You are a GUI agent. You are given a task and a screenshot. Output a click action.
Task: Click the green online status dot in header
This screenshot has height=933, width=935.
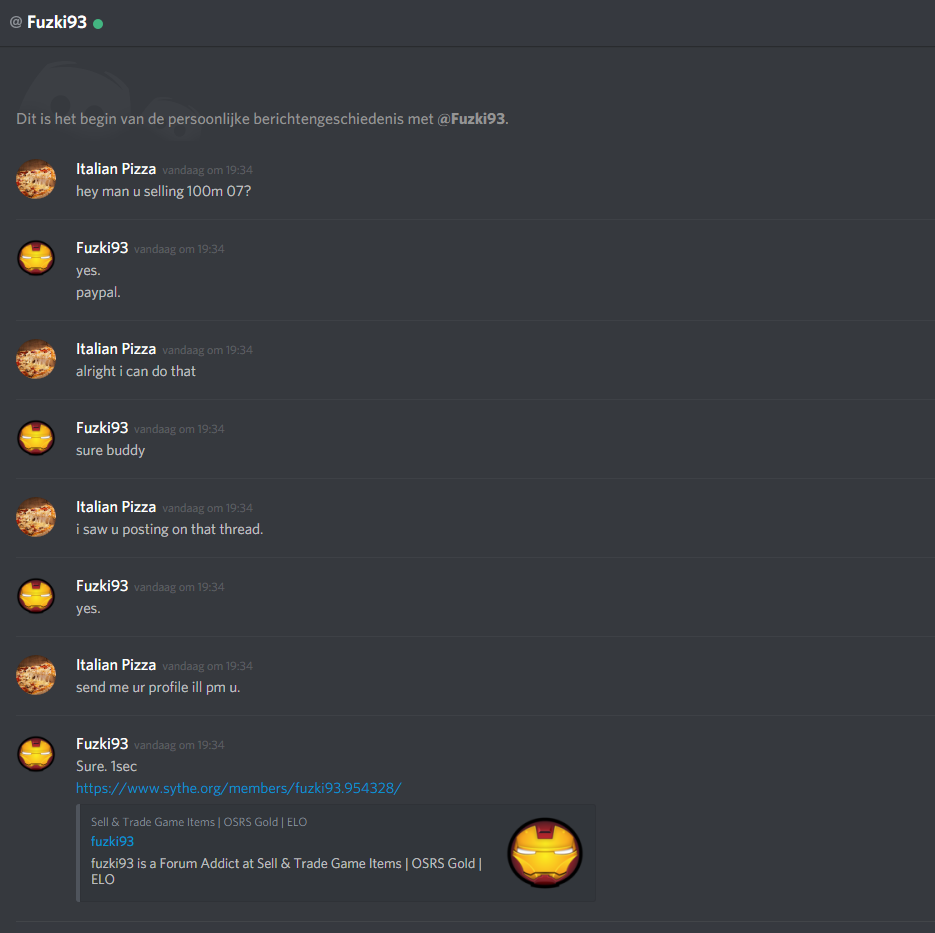(x=98, y=24)
